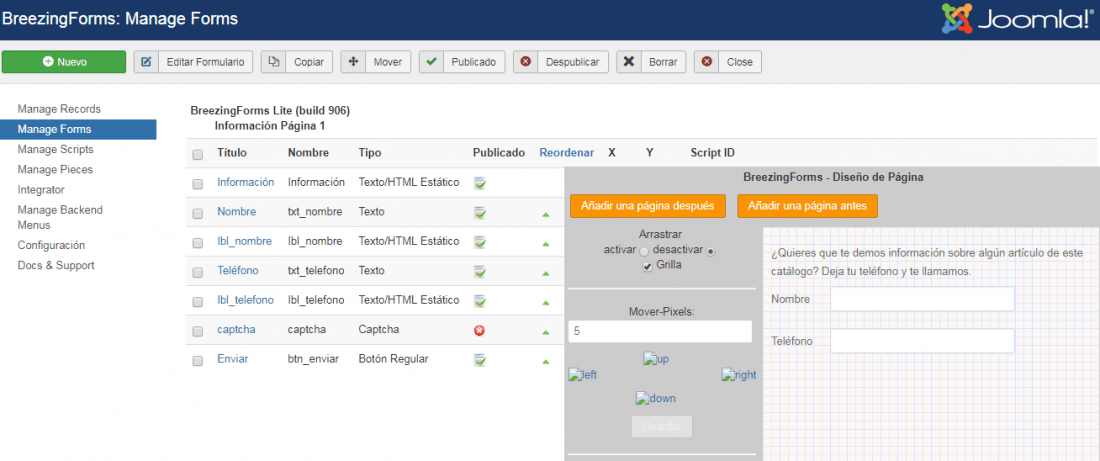Open the captcha element link
The width and height of the screenshot is (1100, 461).
(236, 329)
